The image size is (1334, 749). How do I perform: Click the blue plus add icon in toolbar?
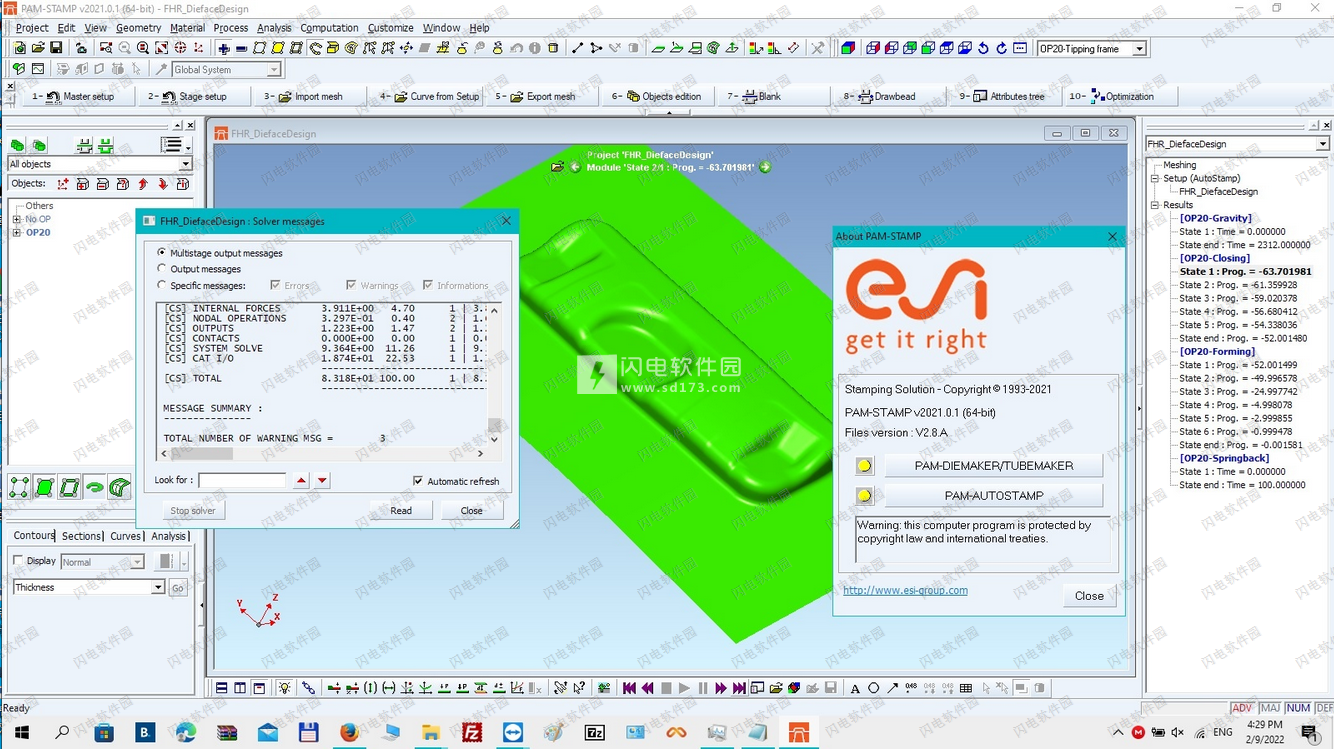tap(223, 48)
